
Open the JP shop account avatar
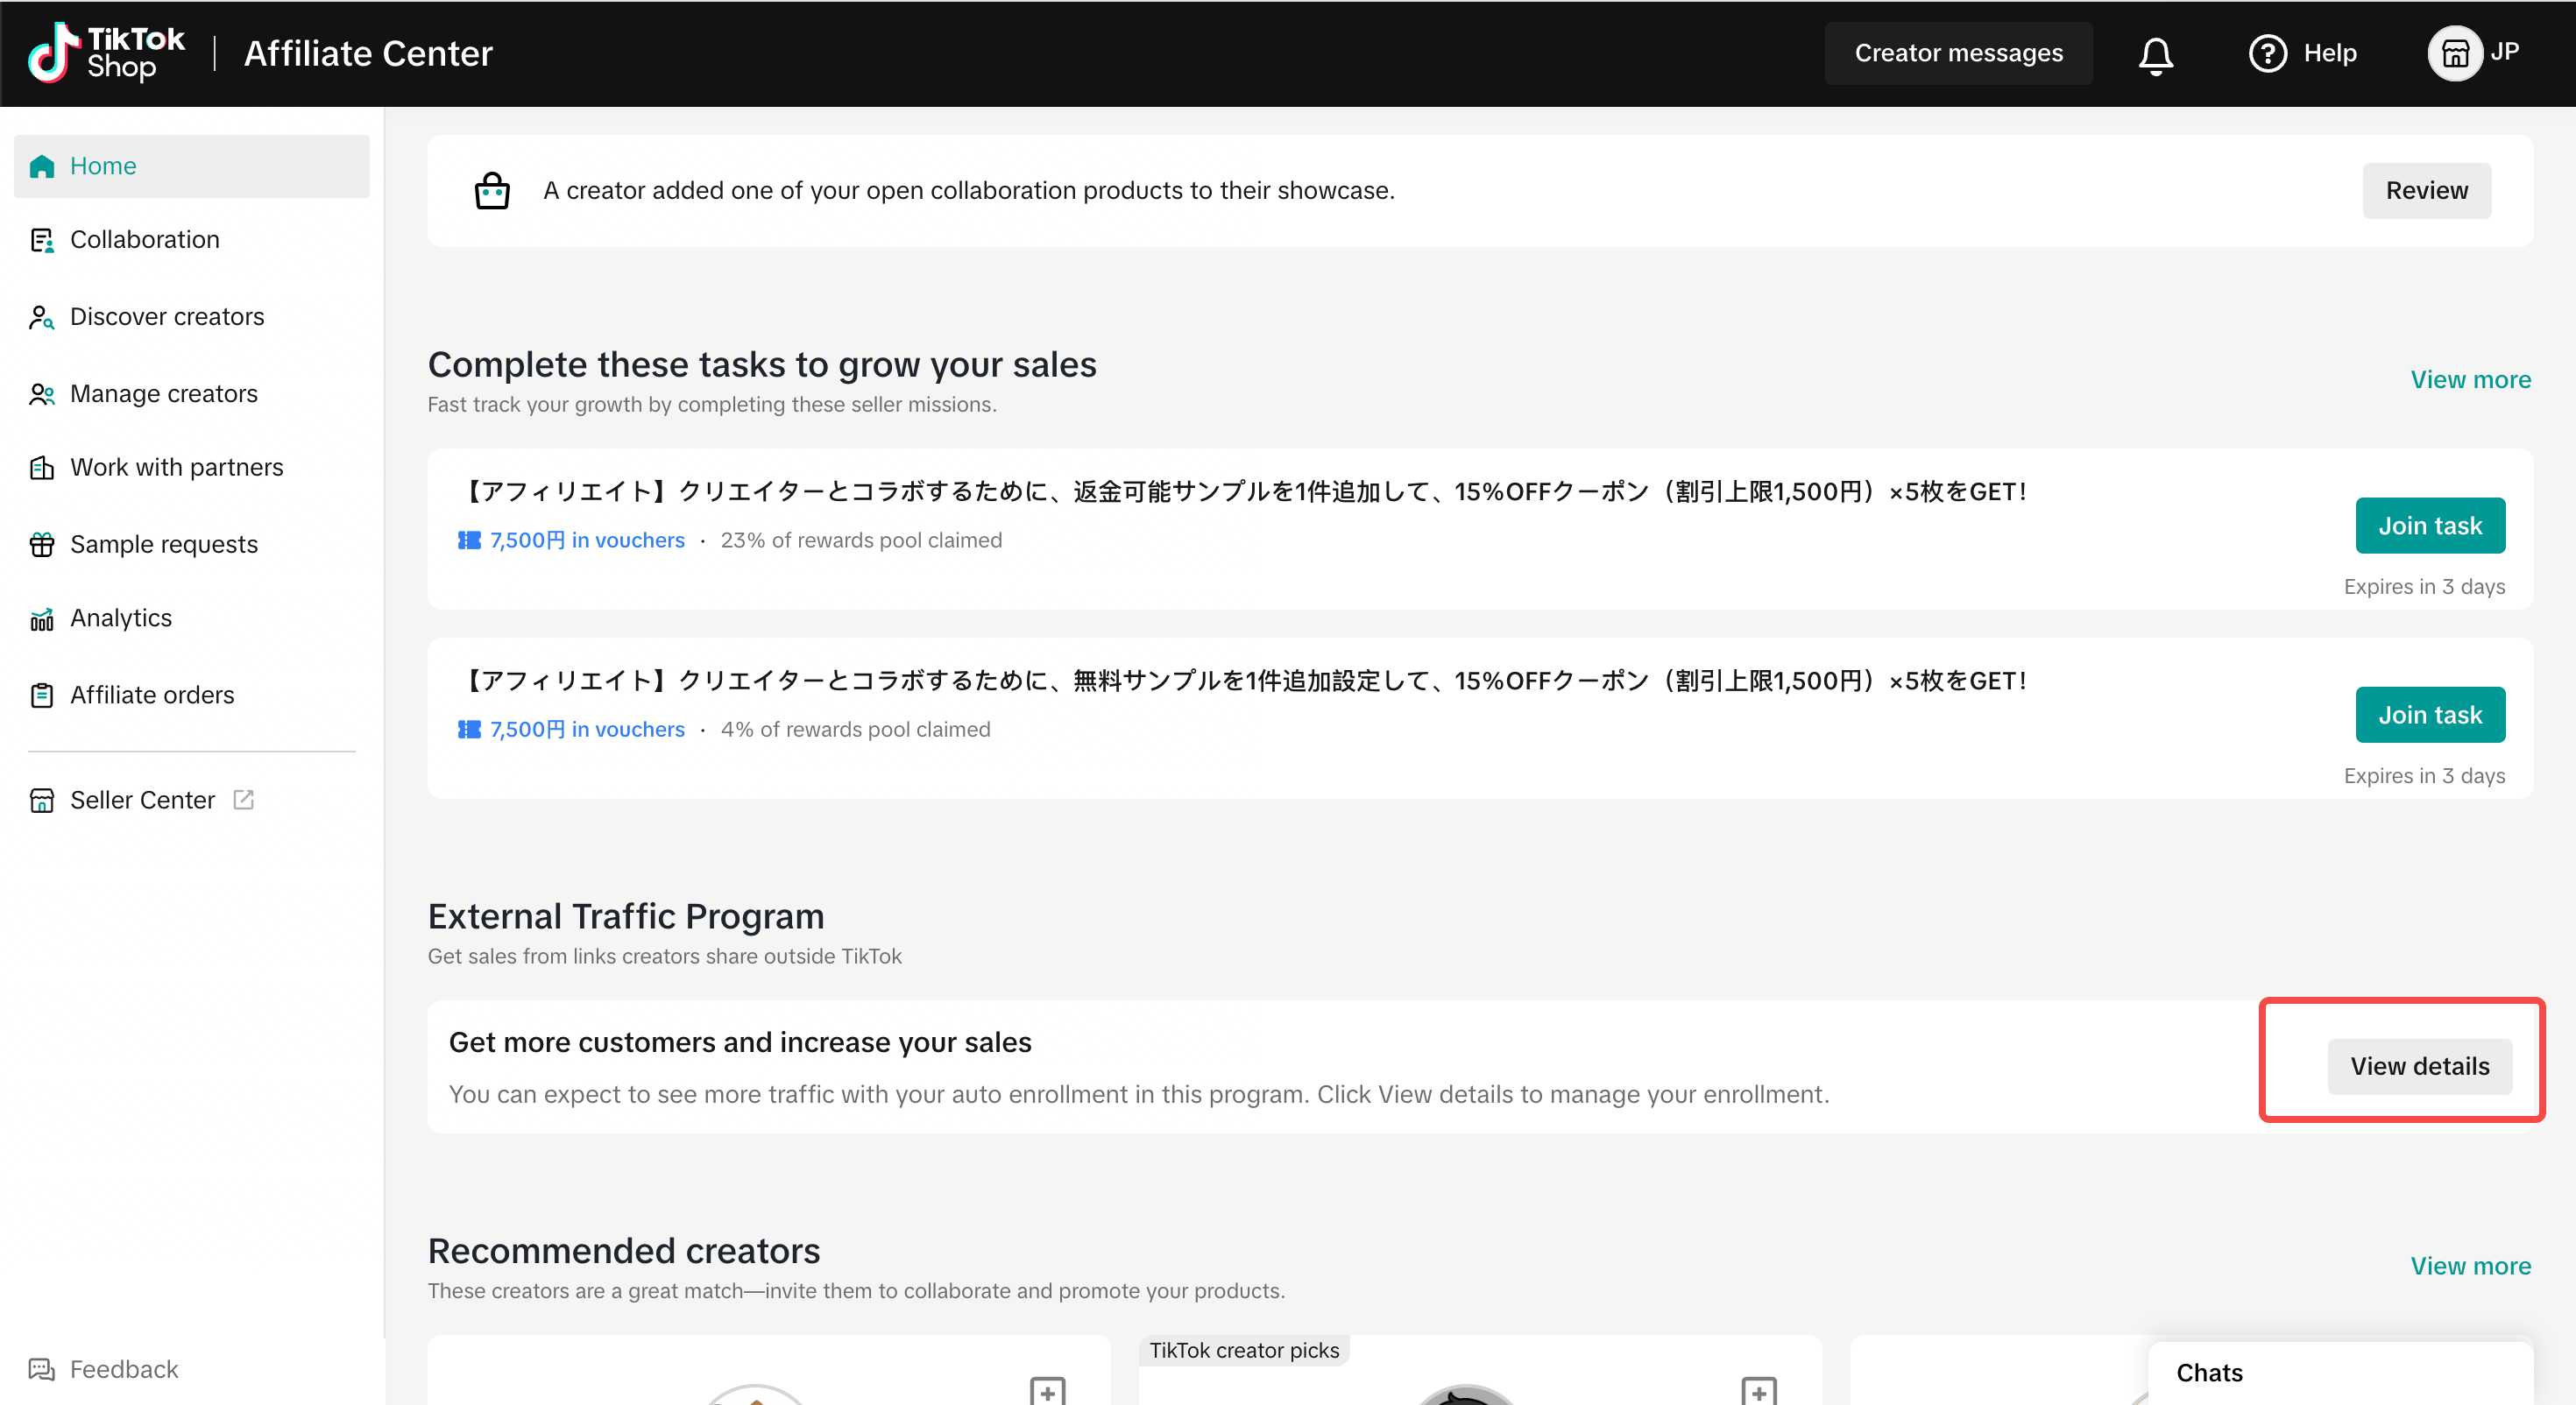2455,53
